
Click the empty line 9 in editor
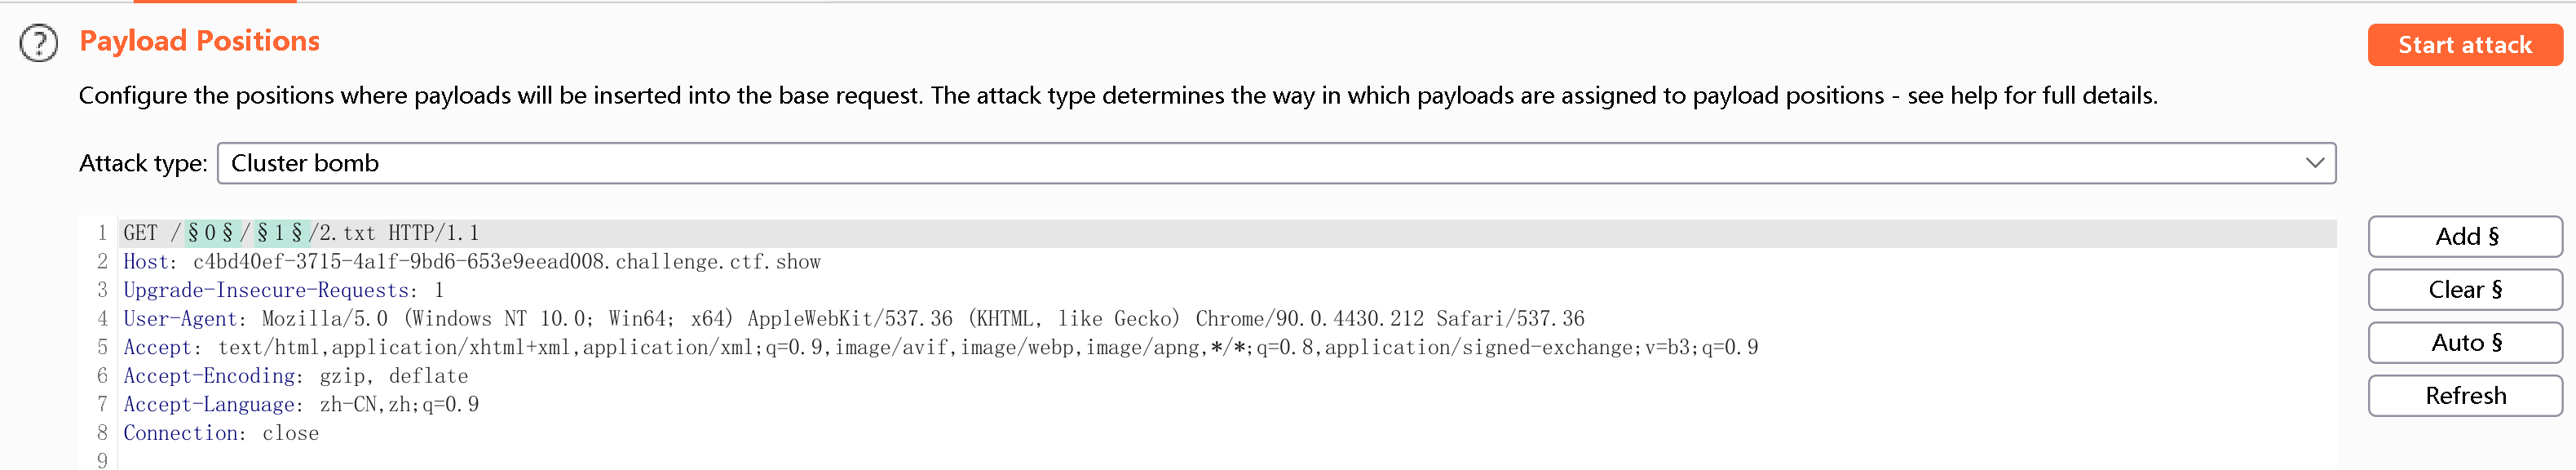pyautogui.click(x=400, y=461)
